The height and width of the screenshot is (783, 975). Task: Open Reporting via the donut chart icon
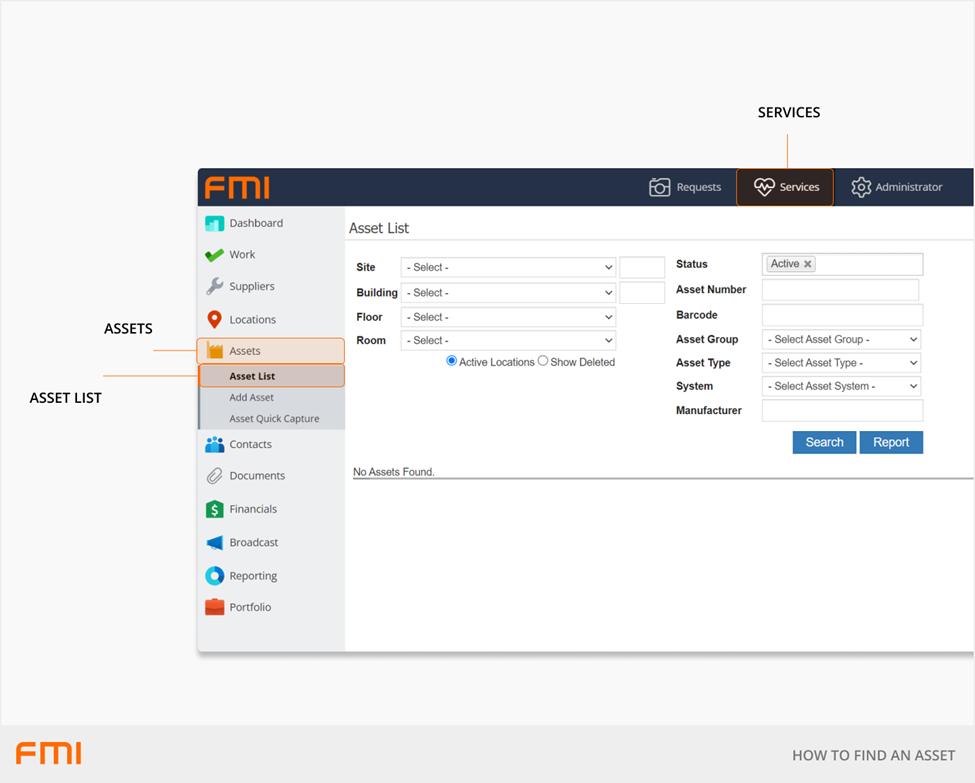tap(214, 576)
